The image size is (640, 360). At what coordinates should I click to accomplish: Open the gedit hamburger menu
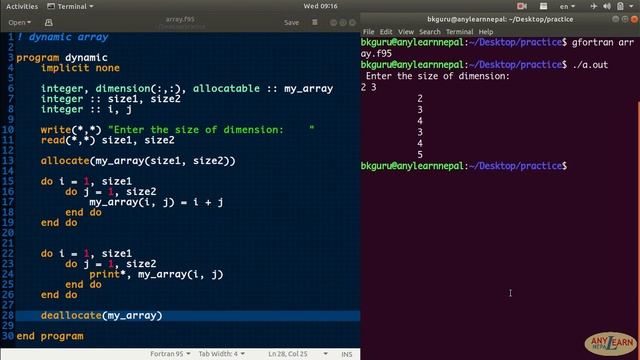pyautogui.click(x=315, y=22)
